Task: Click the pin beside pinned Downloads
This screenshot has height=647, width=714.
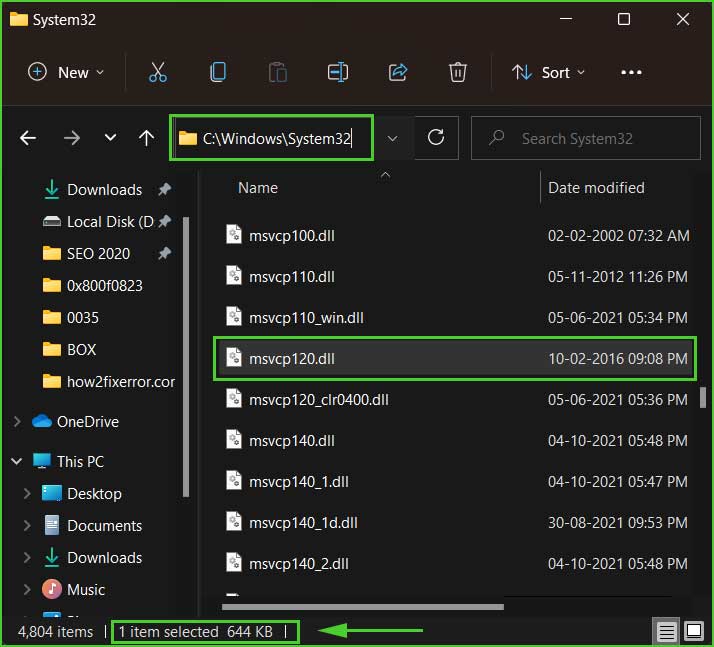Action: pyautogui.click(x=164, y=189)
